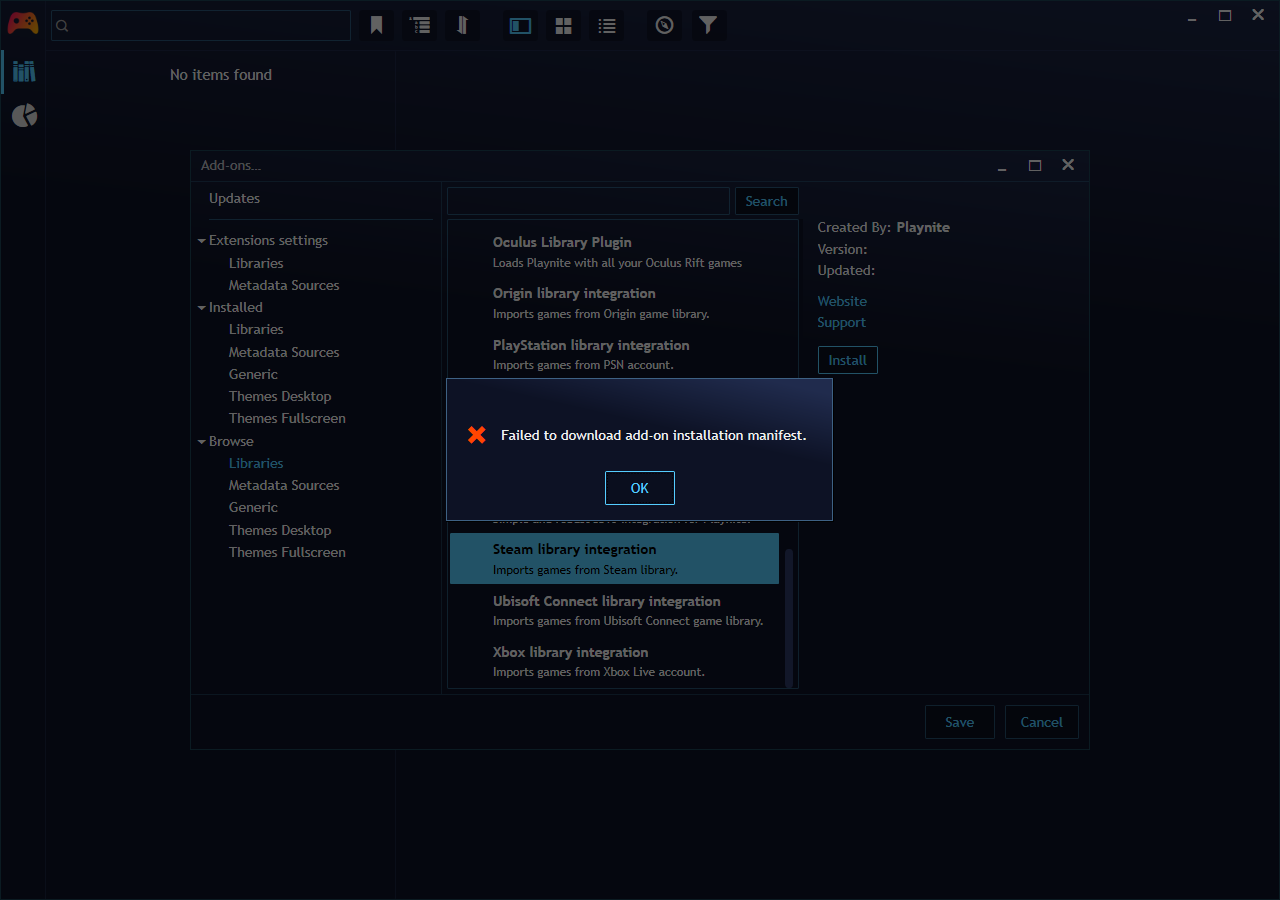Viewport: 1280px width, 900px height.
Task: Switch to Details view mode
Action: tap(520, 25)
